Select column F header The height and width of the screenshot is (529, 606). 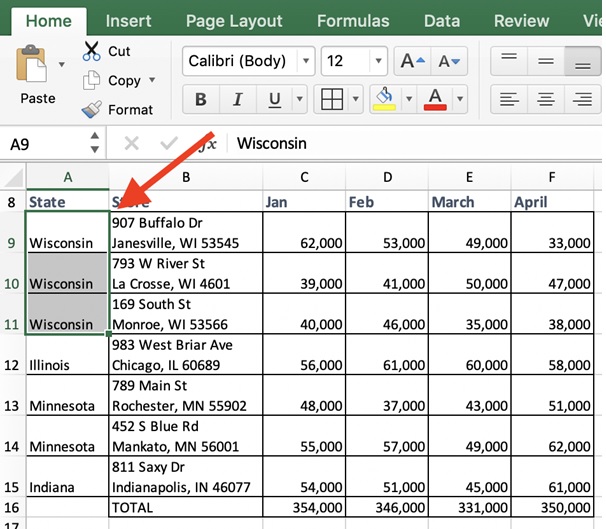point(552,177)
